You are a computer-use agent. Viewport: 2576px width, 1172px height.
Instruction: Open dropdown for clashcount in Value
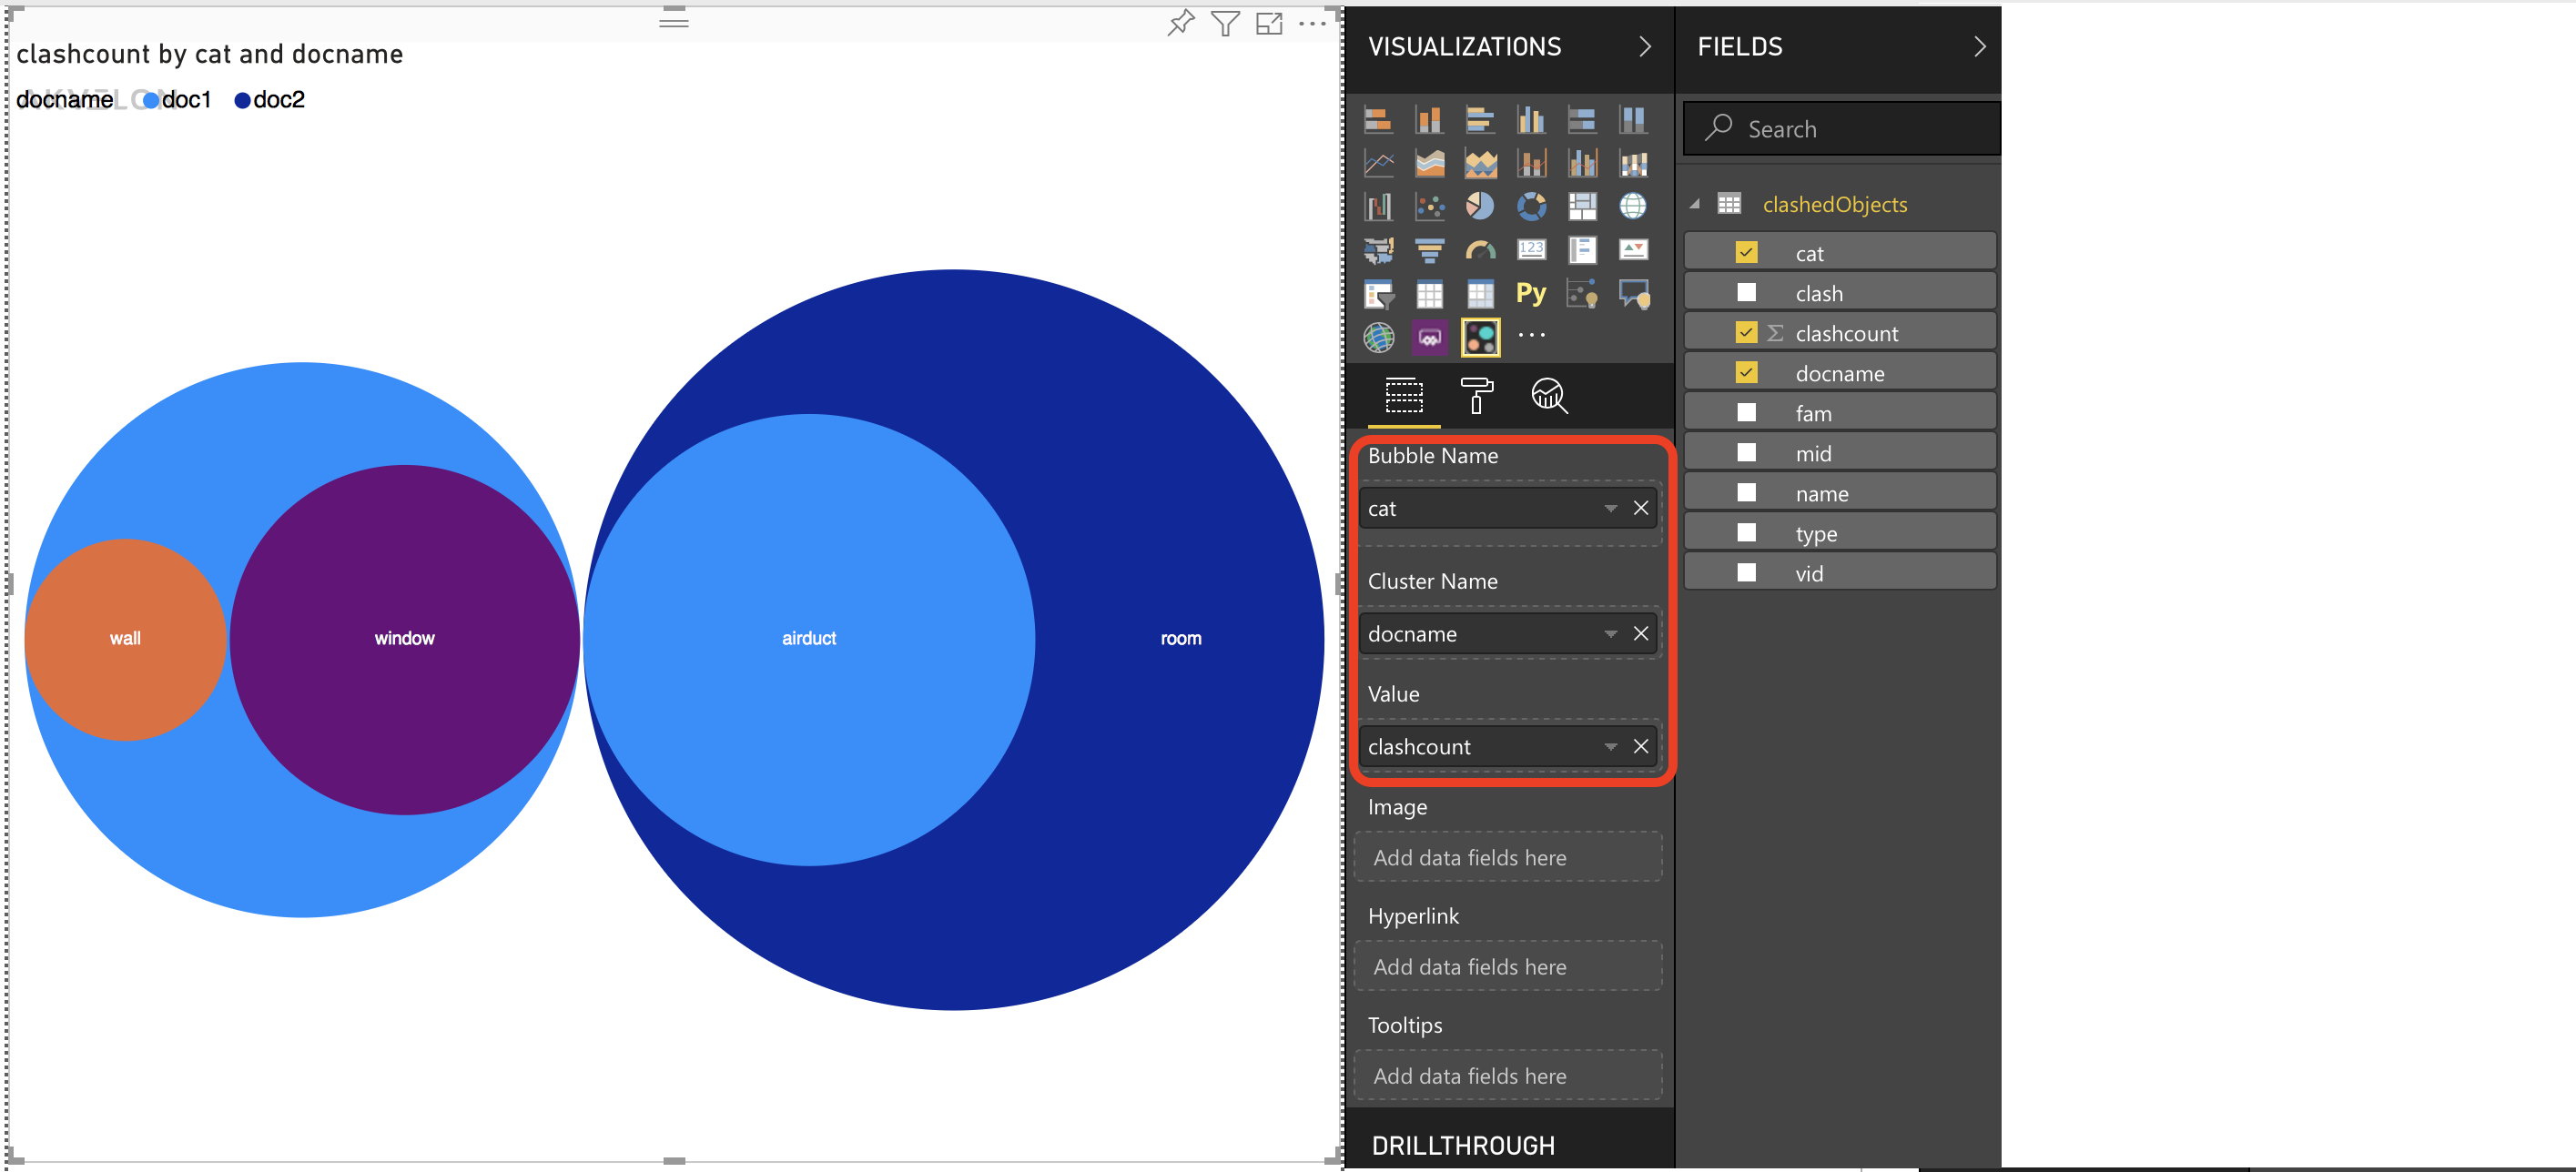[x=1610, y=747]
